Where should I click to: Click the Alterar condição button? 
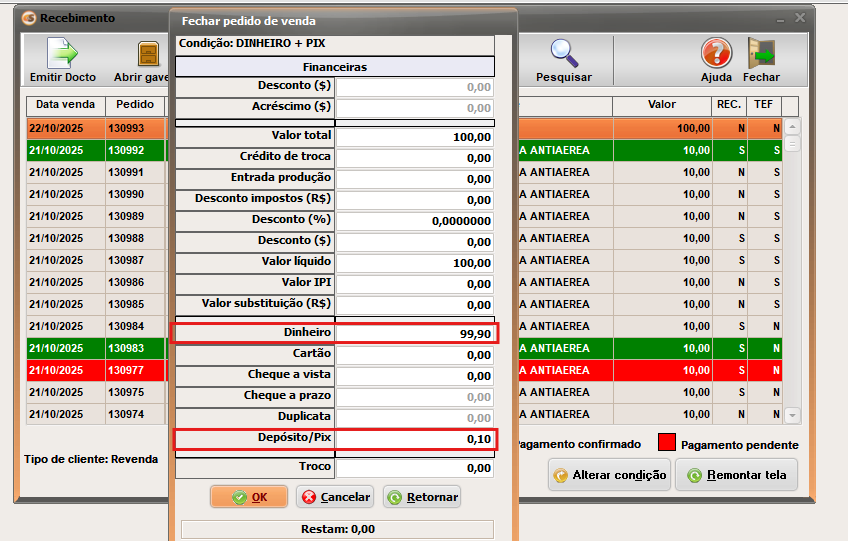(x=609, y=475)
